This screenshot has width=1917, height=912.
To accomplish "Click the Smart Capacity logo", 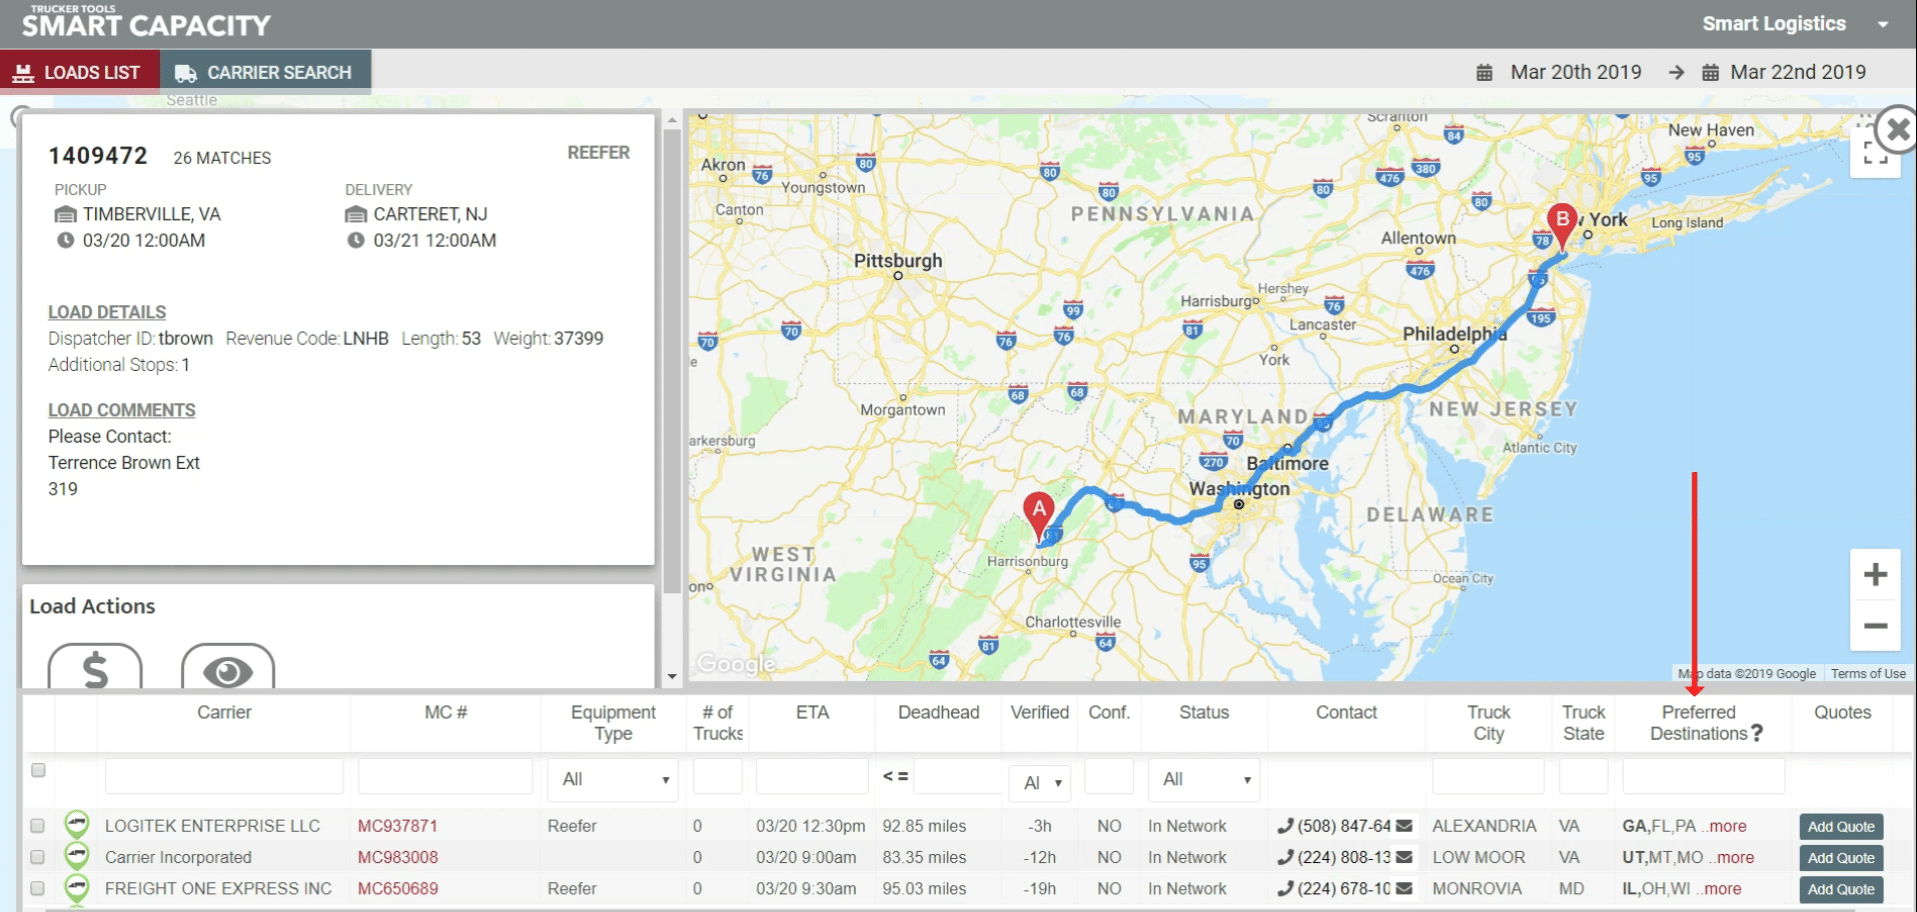I will (146, 22).
